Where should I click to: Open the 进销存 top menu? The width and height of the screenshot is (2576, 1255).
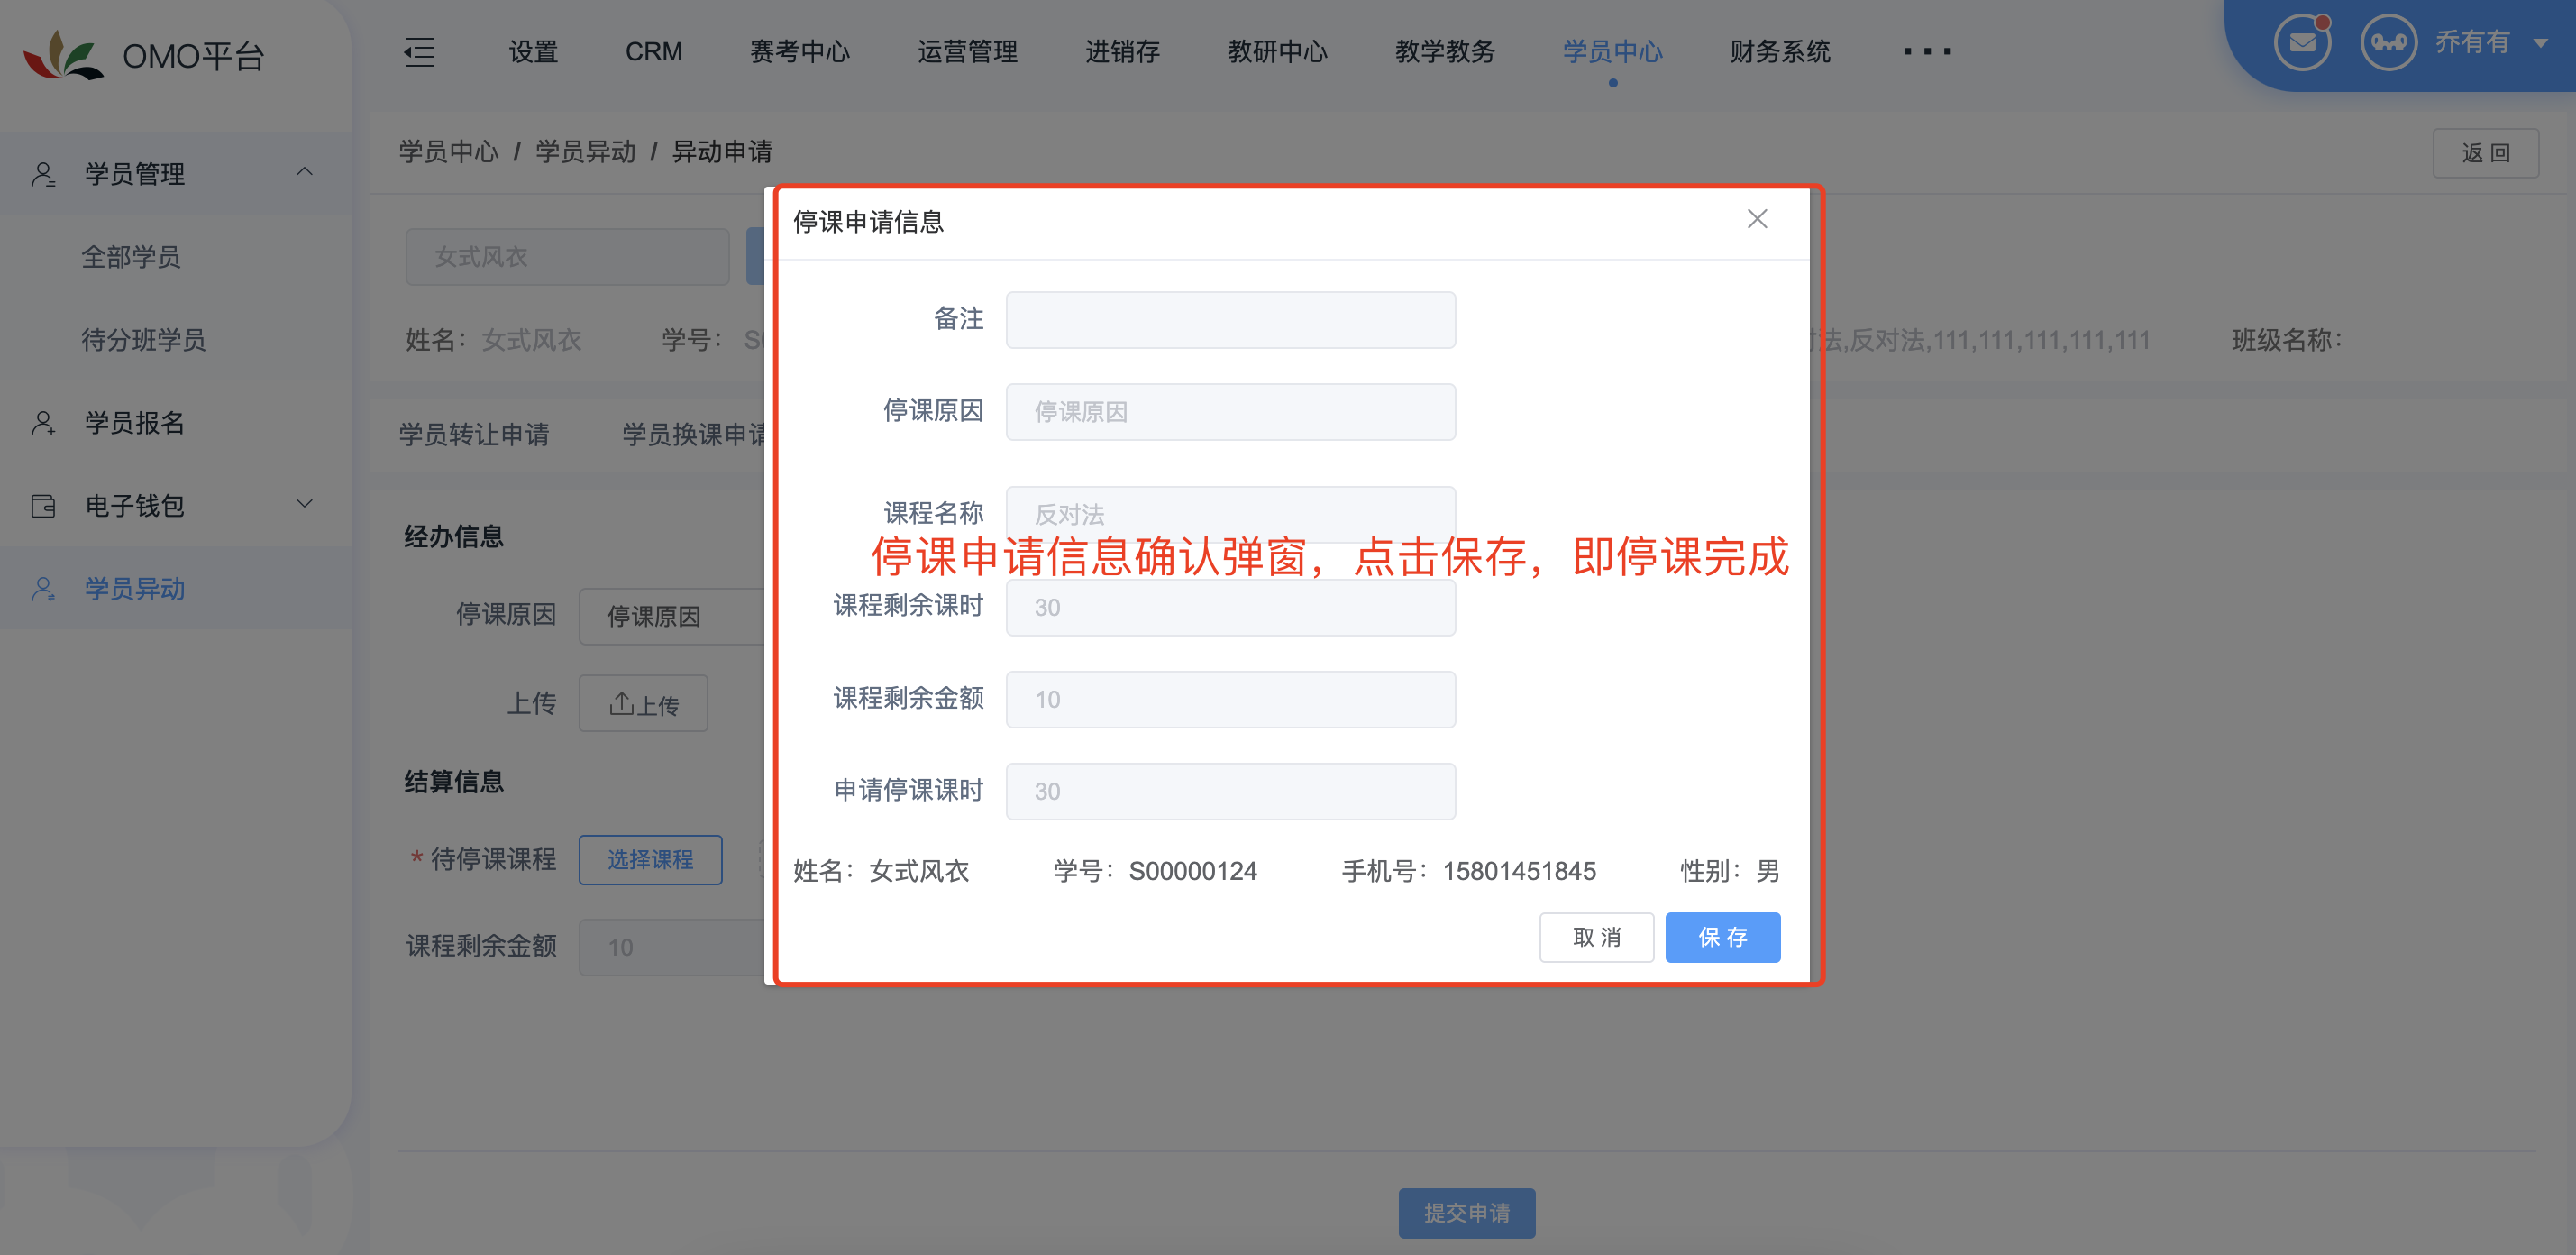click(1123, 52)
